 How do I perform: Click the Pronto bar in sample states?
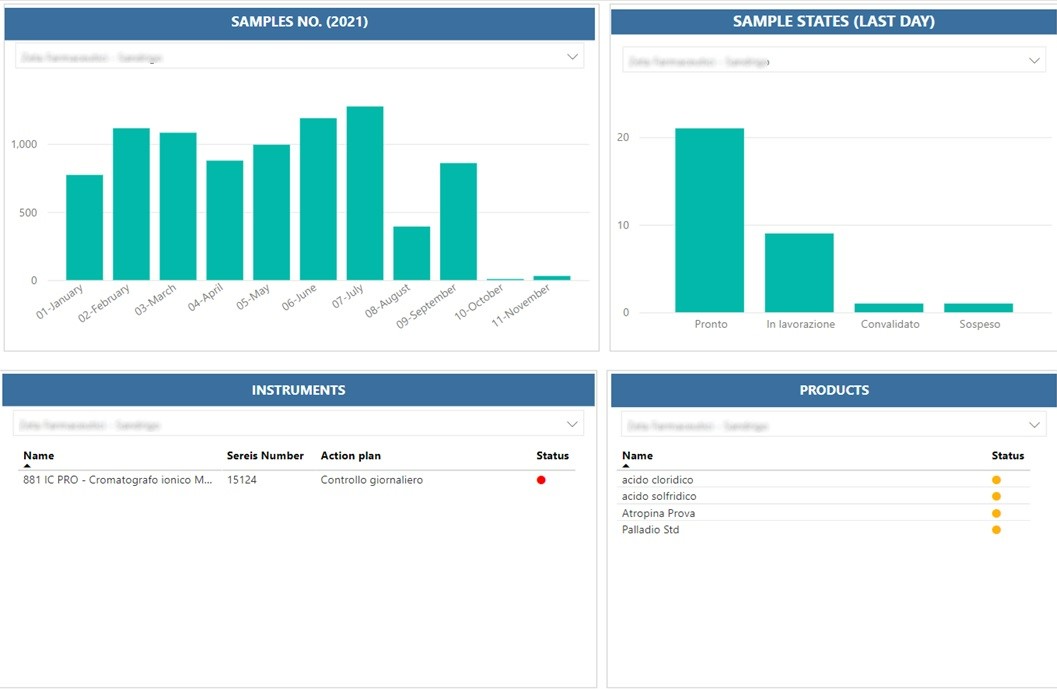[x=709, y=220]
